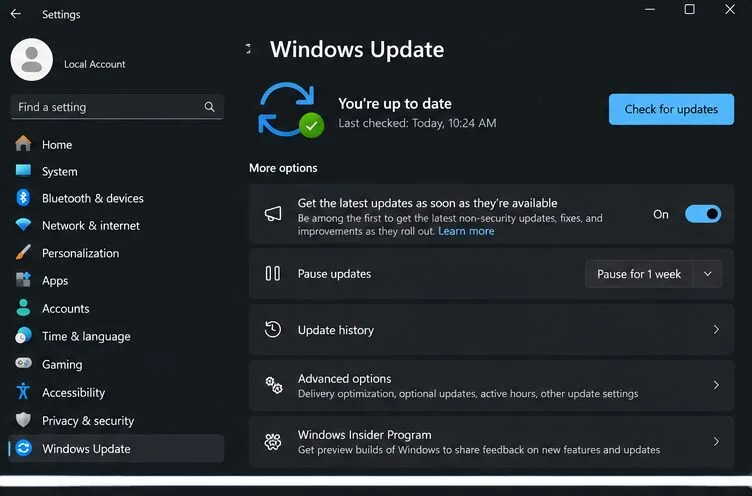Open Home in the sidebar
Viewport: 752px width, 496px height.
coord(116,144)
